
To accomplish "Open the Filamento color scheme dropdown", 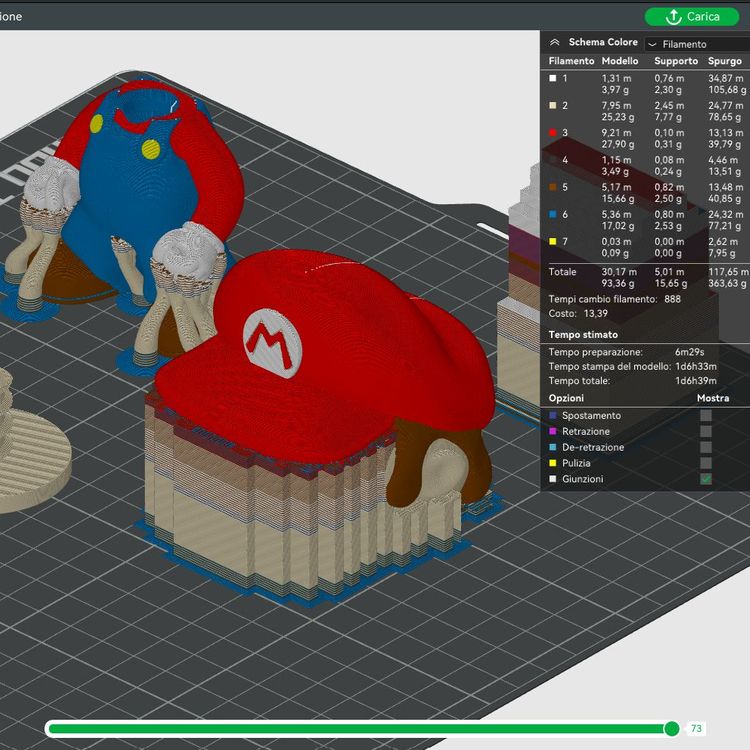I will (x=697, y=44).
